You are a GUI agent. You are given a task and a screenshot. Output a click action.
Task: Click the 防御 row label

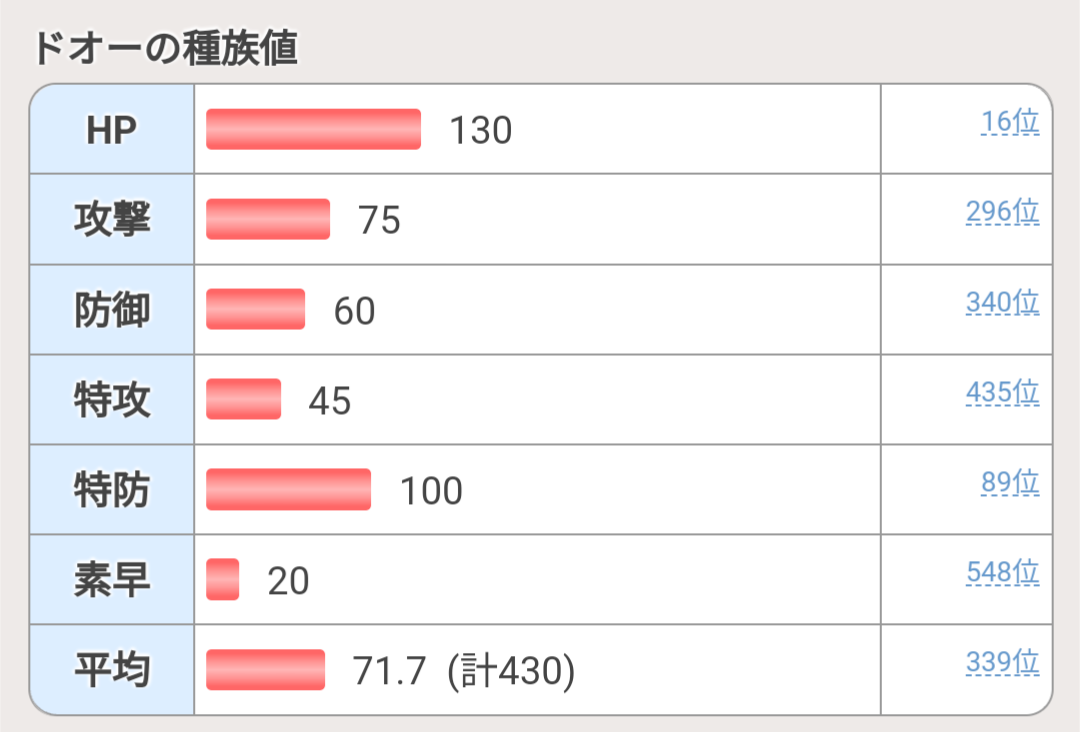(x=112, y=310)
